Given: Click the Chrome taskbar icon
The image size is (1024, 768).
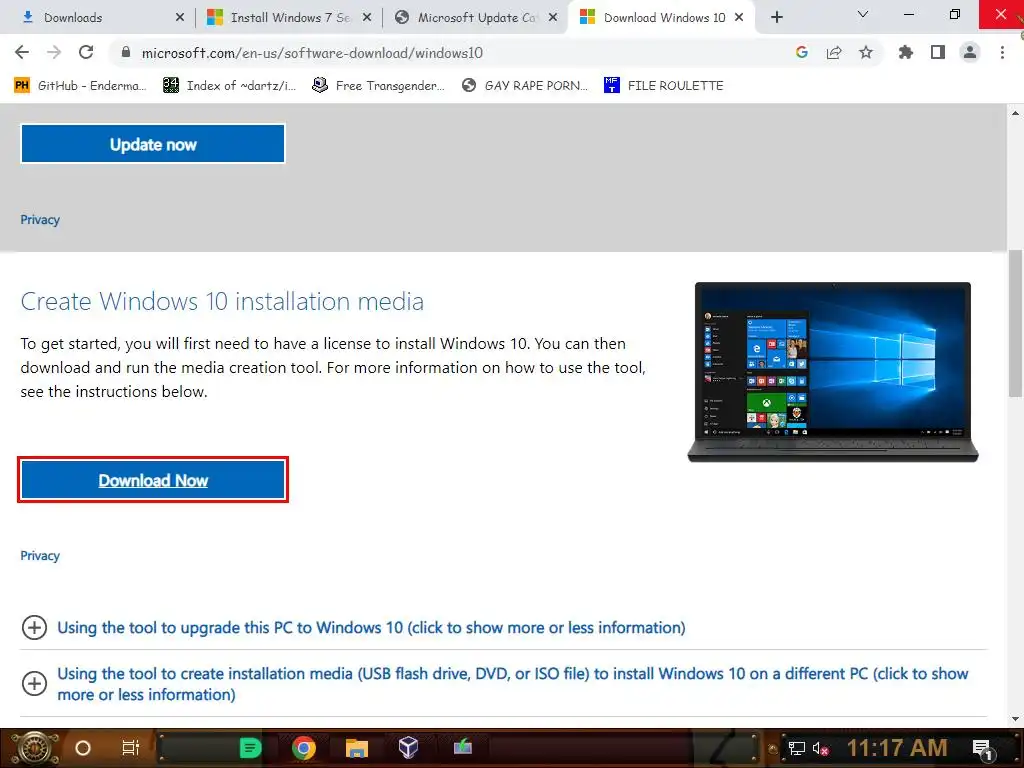Looking at the screenshot, I should pos(304,748).
